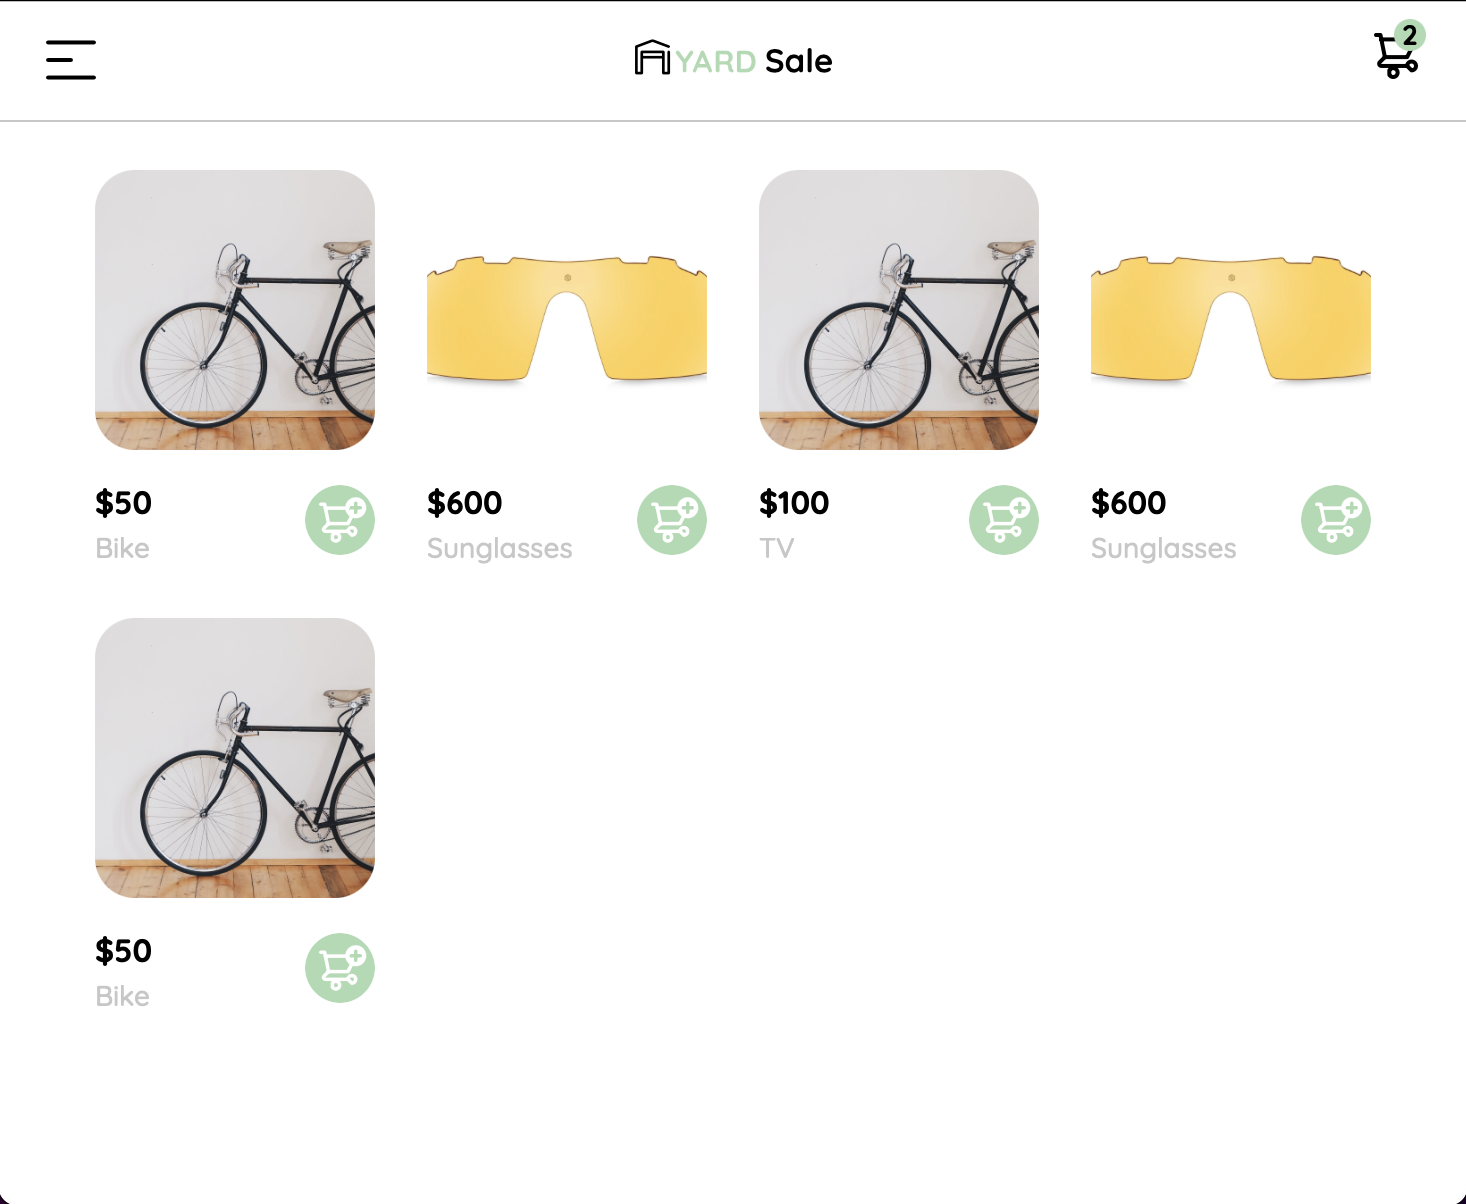The image size is (1466, 1204).
Task: Click the YARD Sale header title
Action: (753, 62)
